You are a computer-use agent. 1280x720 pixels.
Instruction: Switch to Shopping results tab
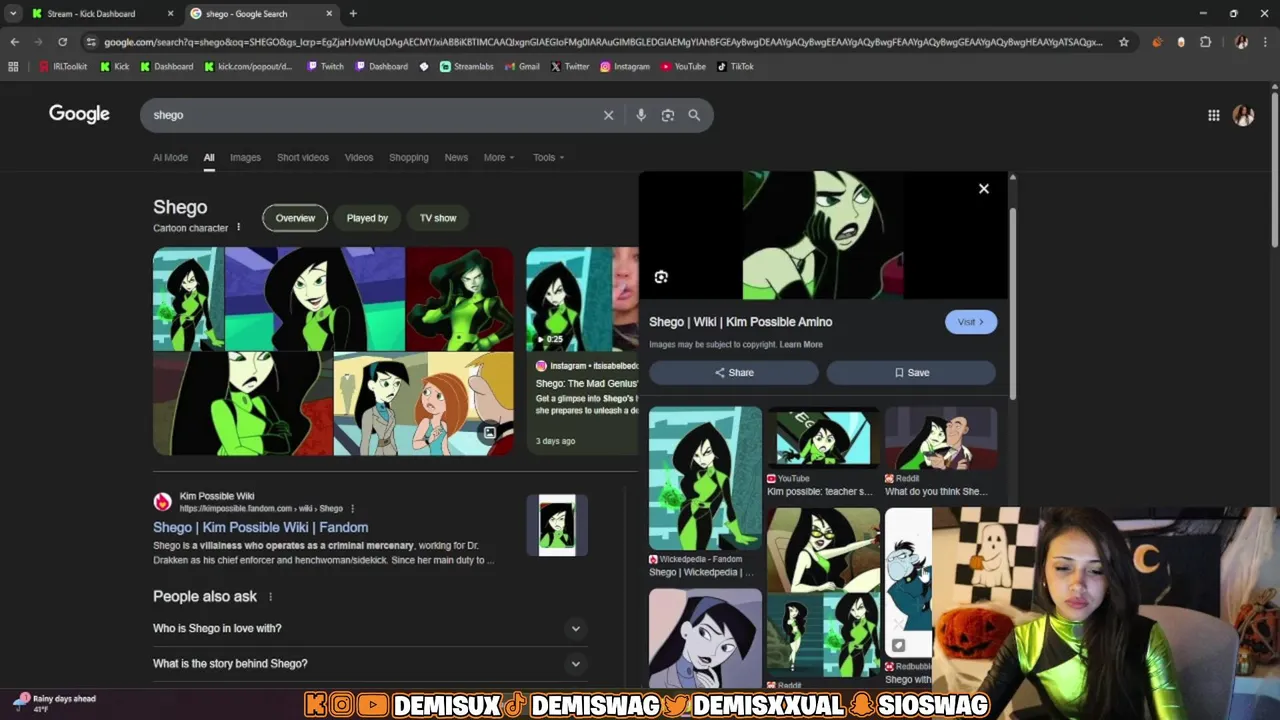(x=408, y=157)
